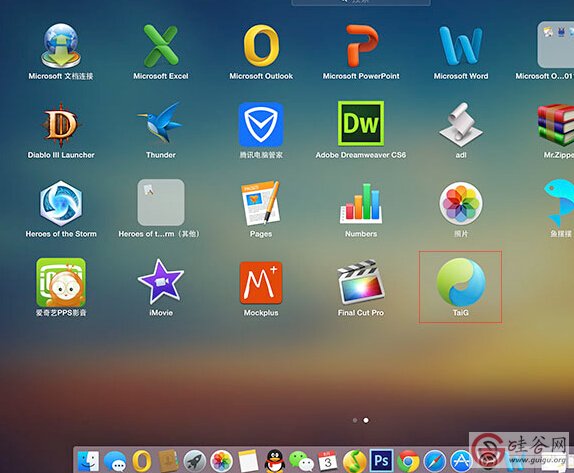Open Mr.Zipper archive app
This screenshot has height=473, width=574.
[x=556, y=125]
